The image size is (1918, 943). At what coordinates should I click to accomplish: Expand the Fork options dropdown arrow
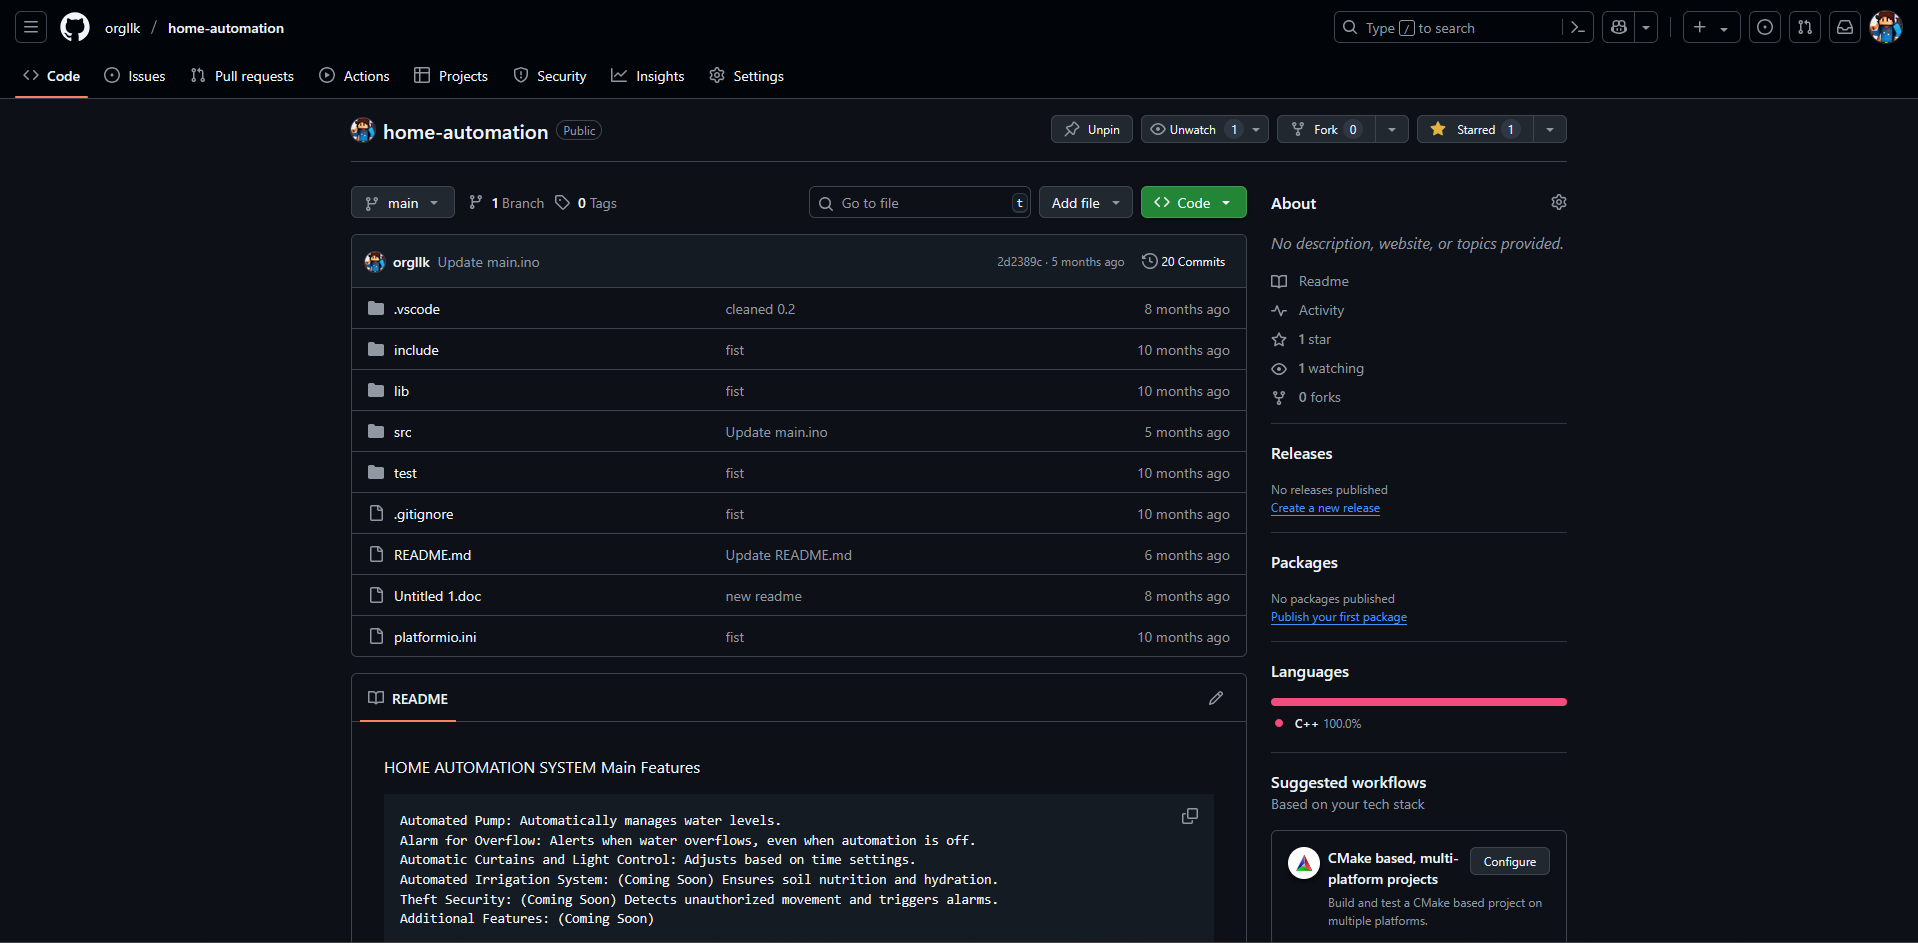tap(1392, 129)
